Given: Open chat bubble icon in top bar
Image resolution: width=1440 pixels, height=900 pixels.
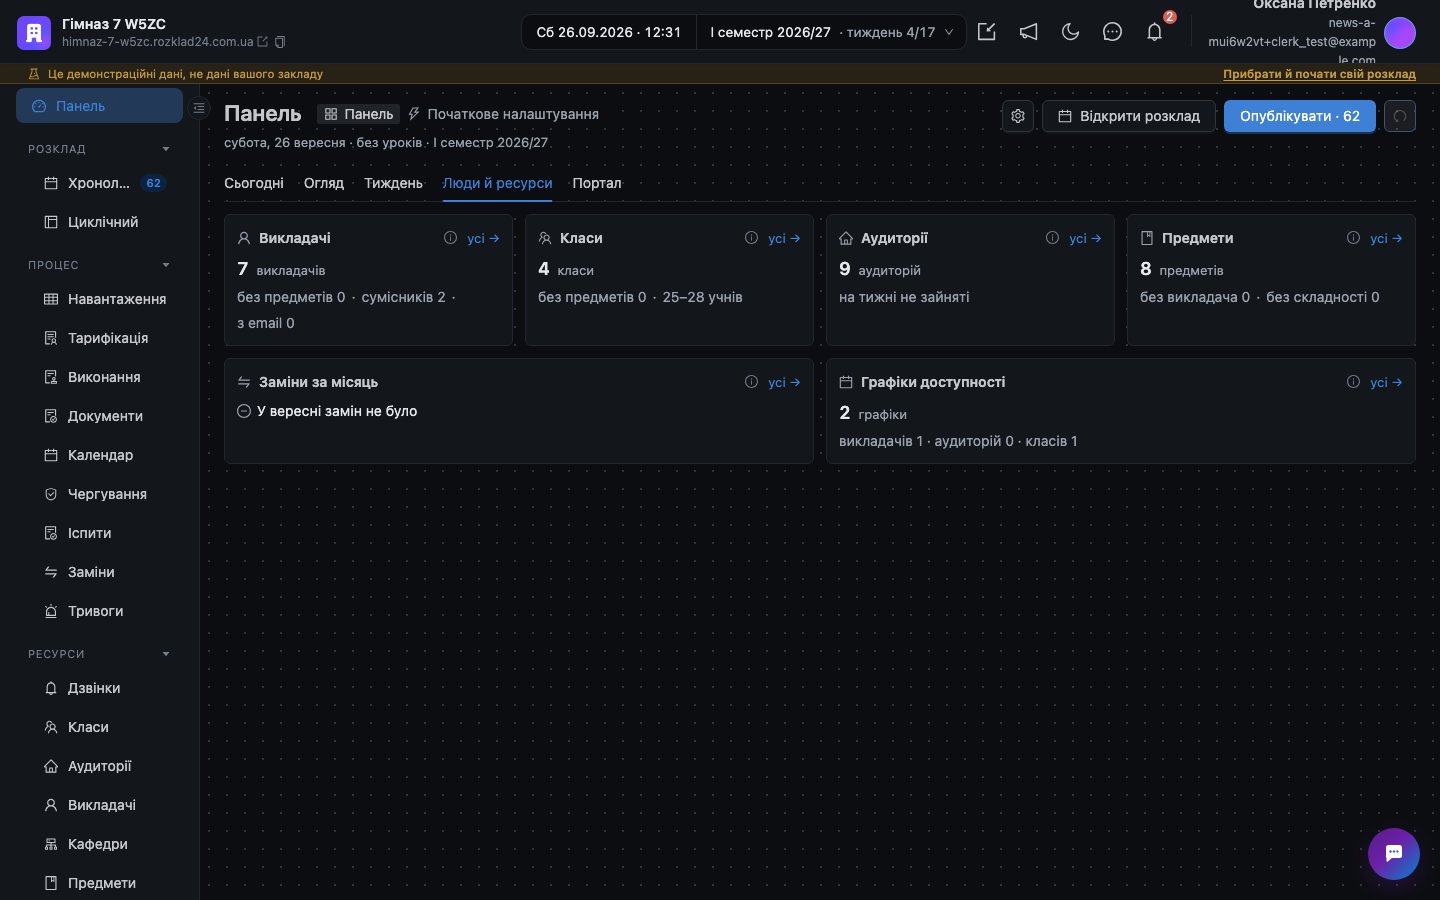Looking at the screenshot, I should [x=1112, y=32].
